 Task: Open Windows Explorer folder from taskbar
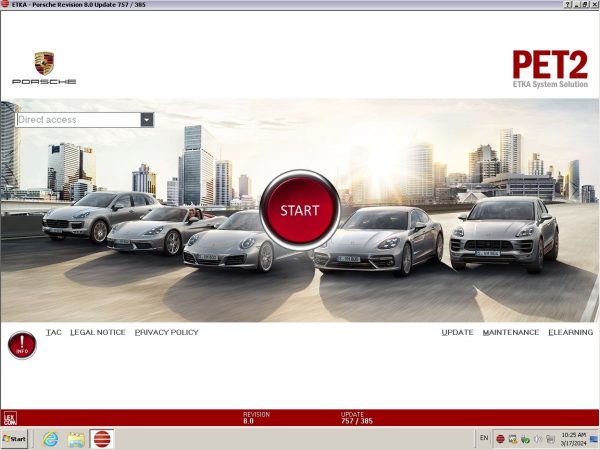[x=76, y=439]
